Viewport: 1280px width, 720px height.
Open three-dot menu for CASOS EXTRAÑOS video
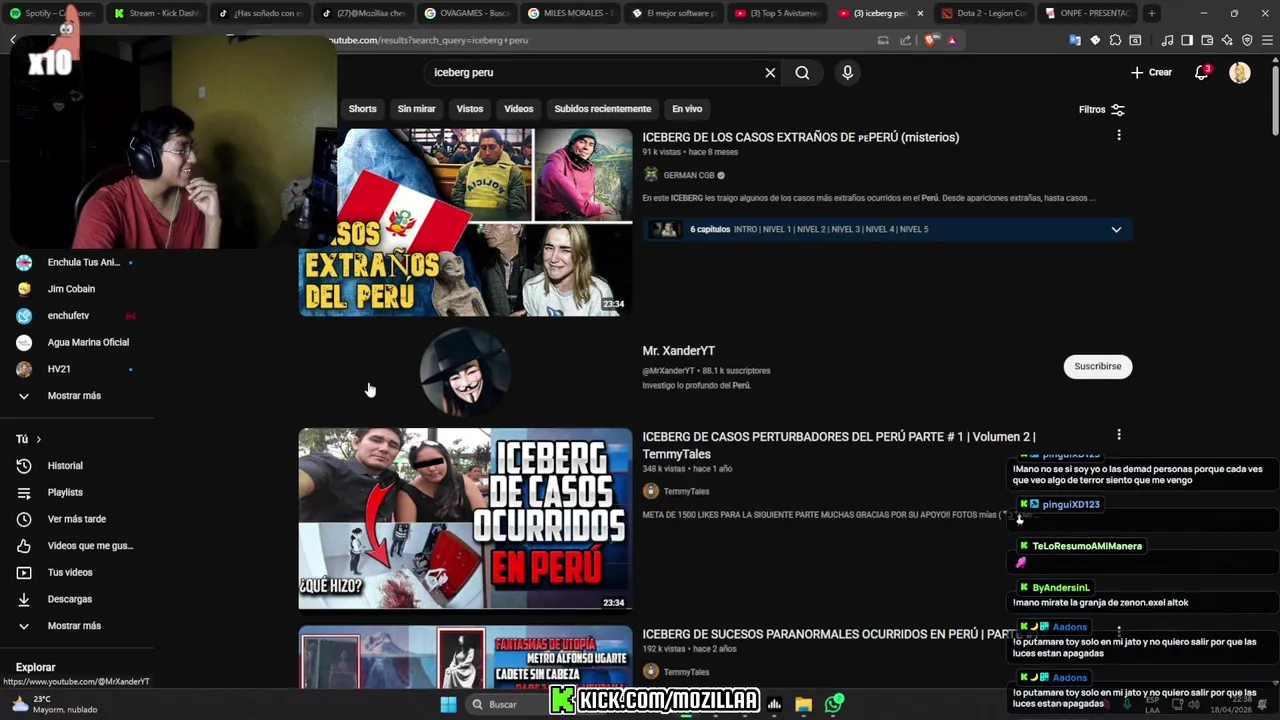1118,135
